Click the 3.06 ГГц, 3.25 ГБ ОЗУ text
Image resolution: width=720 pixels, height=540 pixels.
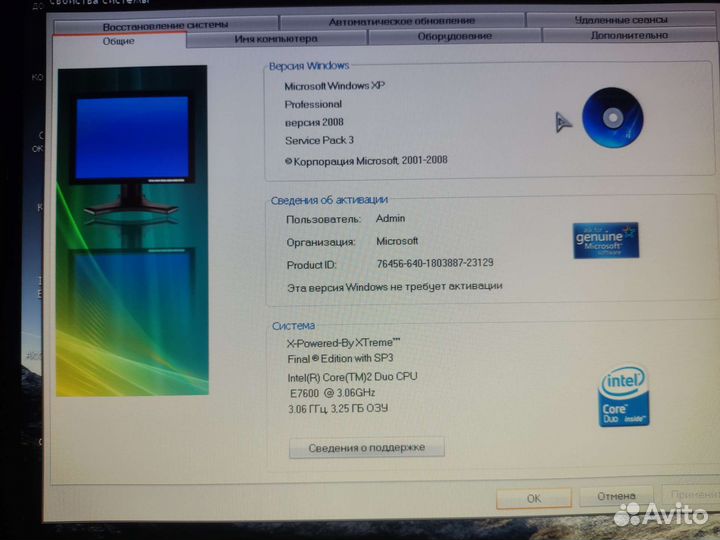click(338, 408)
